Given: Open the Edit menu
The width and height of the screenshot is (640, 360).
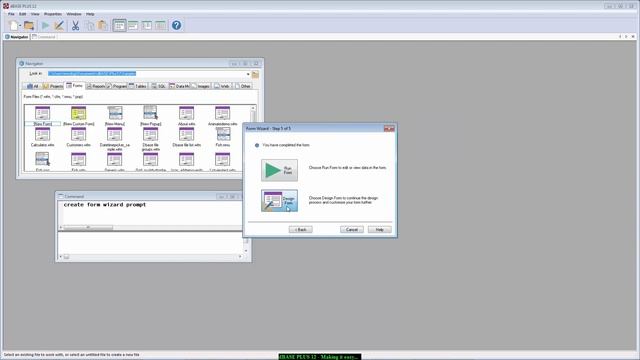Looking at the screenshot, I should 22,14.
